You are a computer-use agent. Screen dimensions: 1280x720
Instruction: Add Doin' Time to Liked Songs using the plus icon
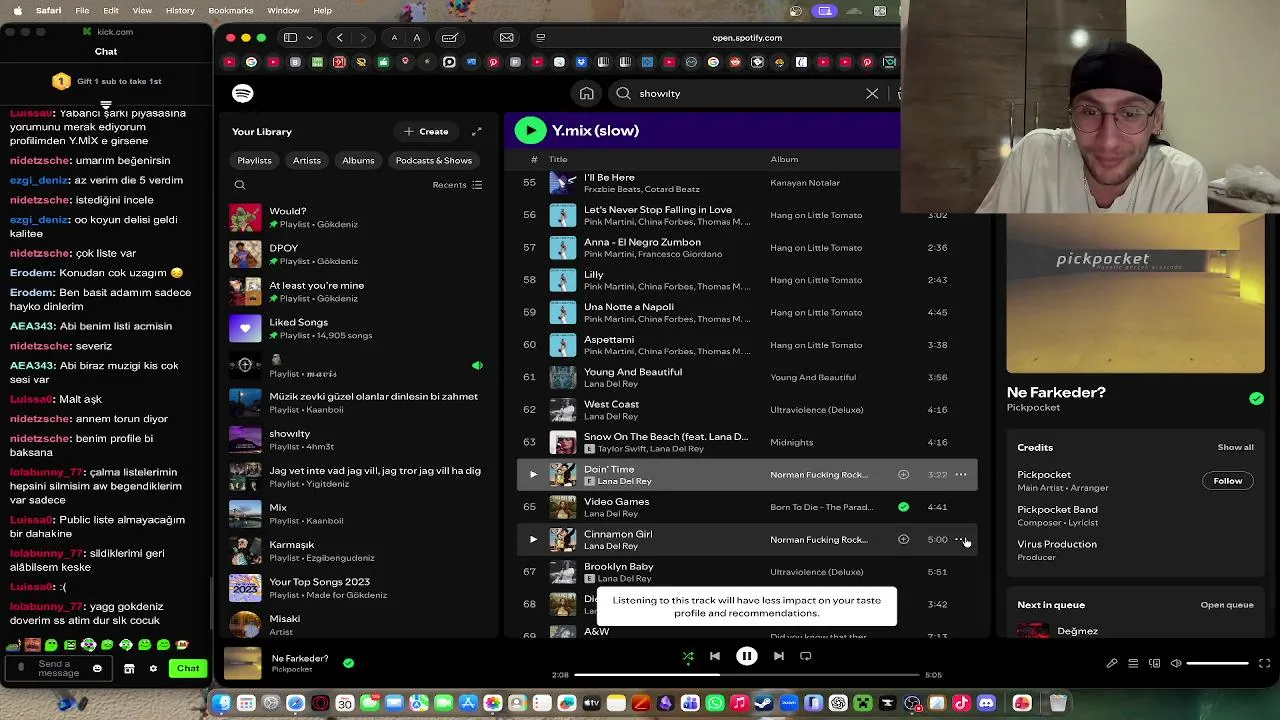(903, 475)
